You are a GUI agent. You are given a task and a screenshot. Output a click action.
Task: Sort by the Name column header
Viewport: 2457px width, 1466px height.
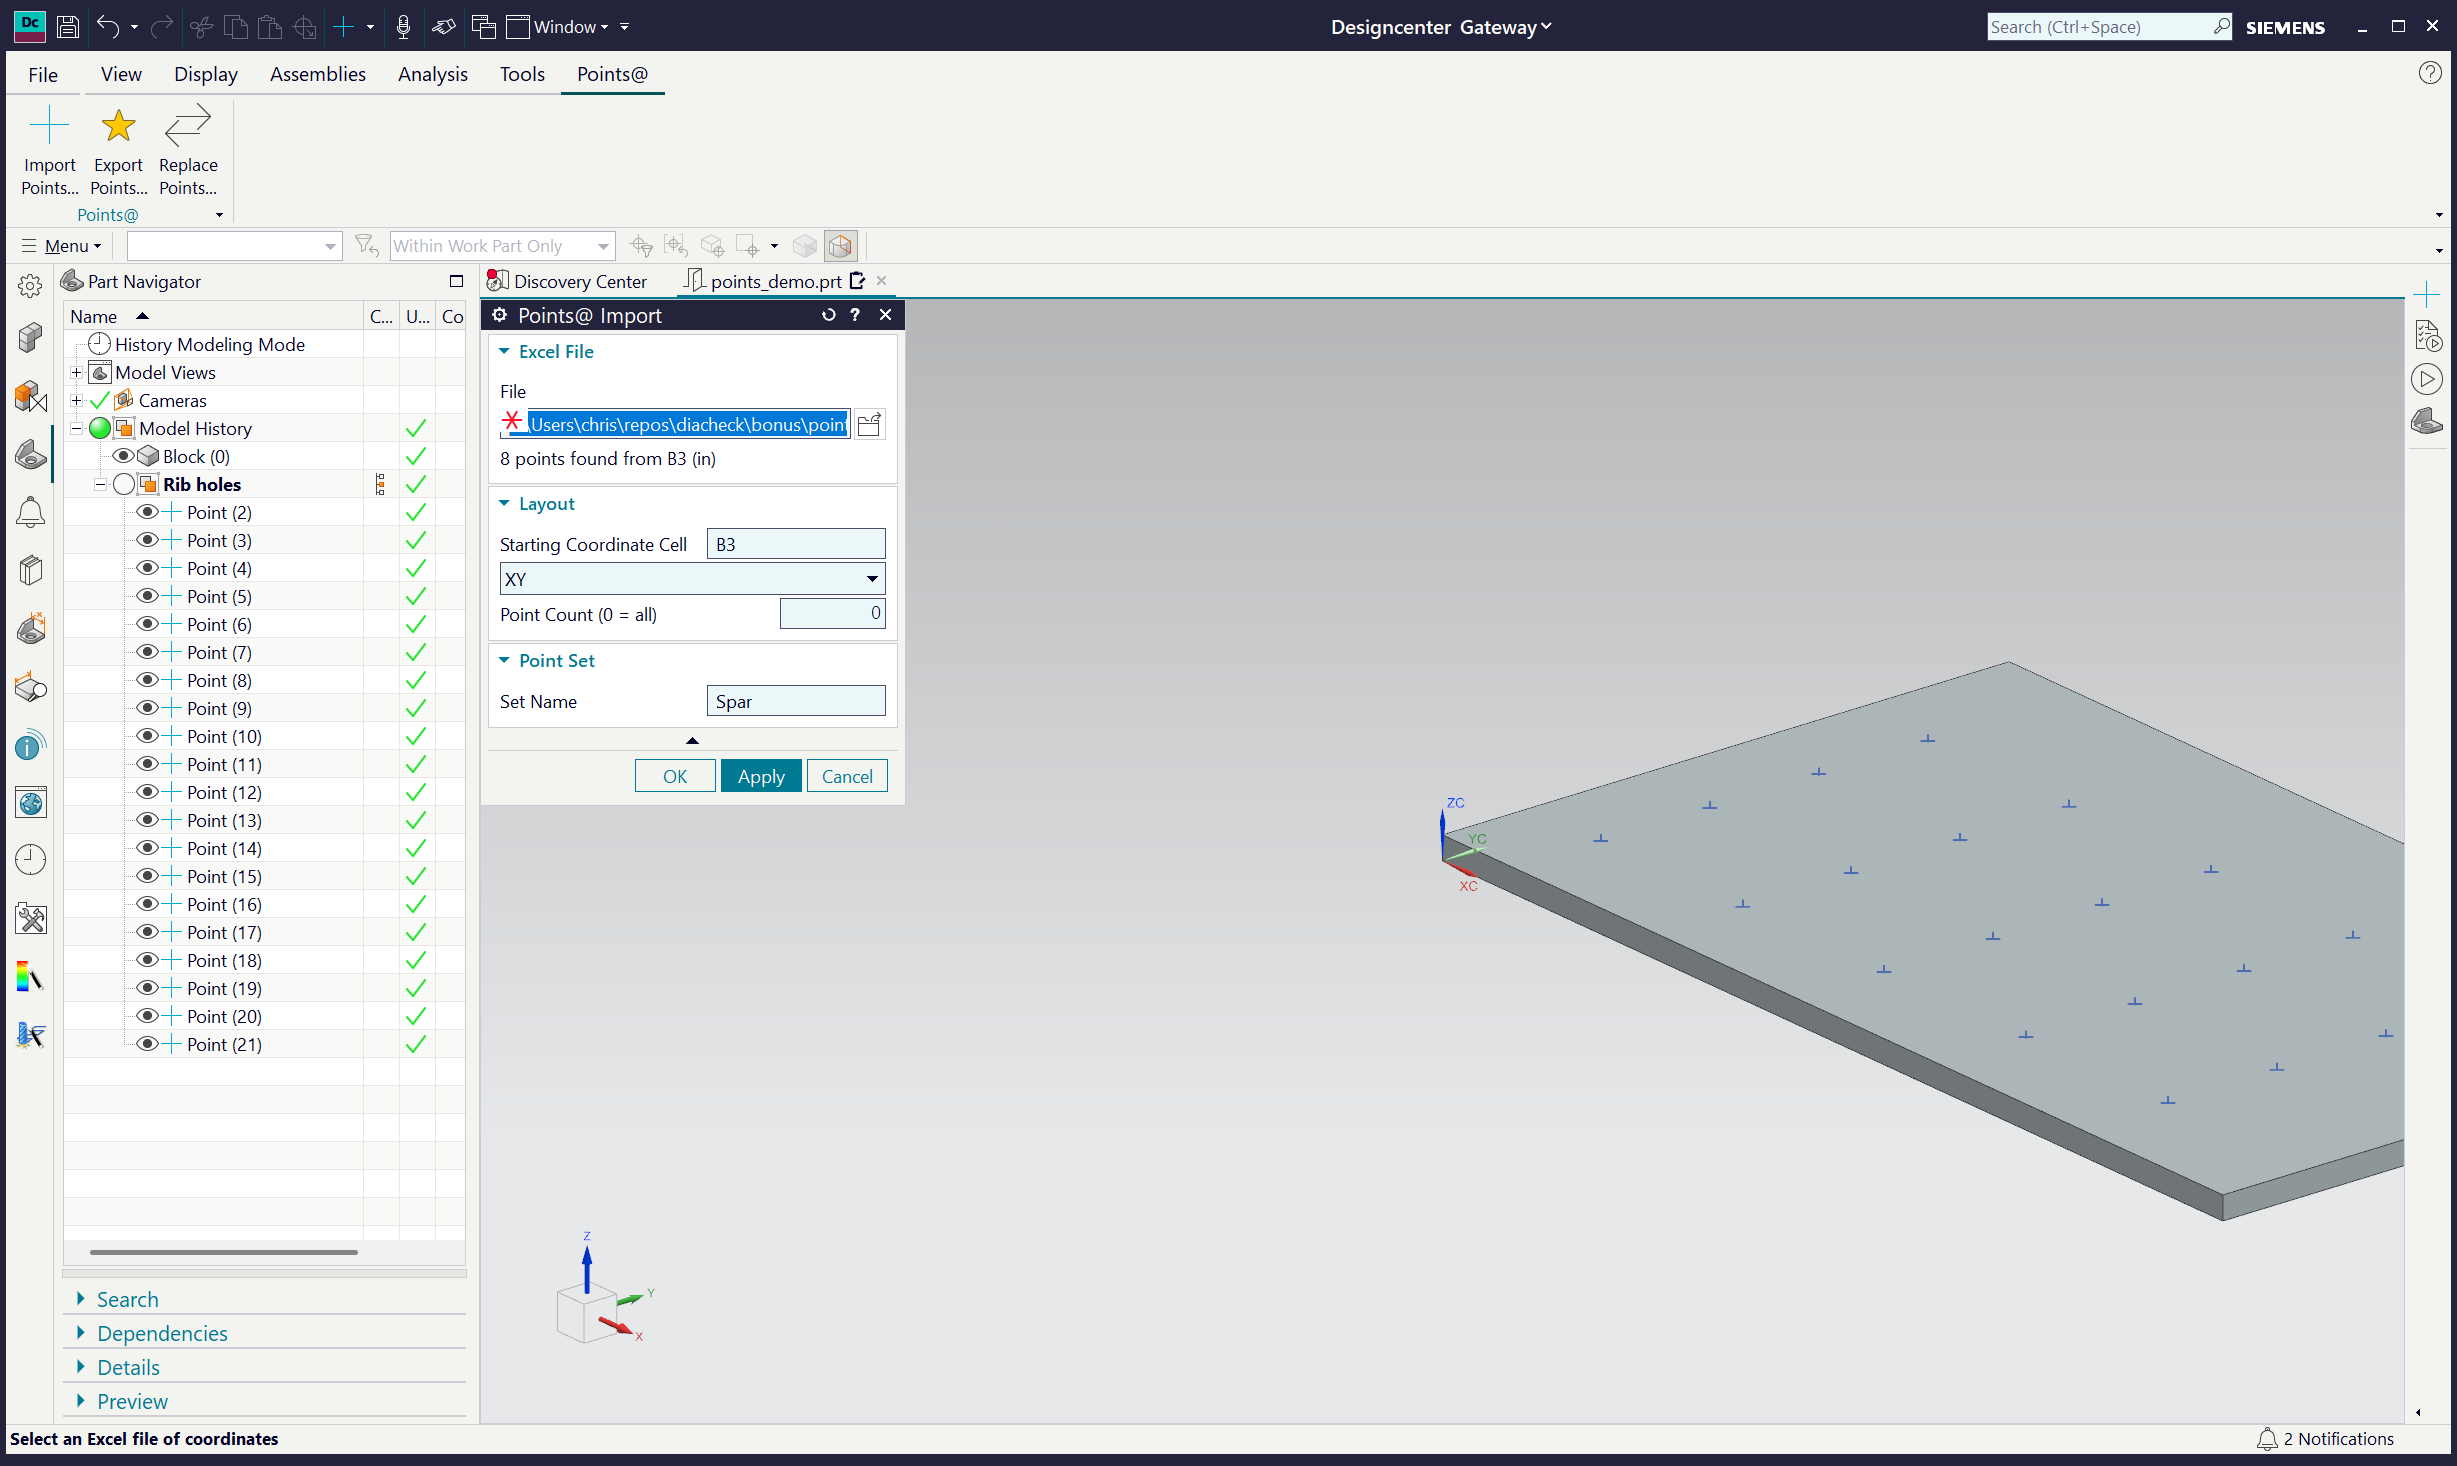point(214,316)
